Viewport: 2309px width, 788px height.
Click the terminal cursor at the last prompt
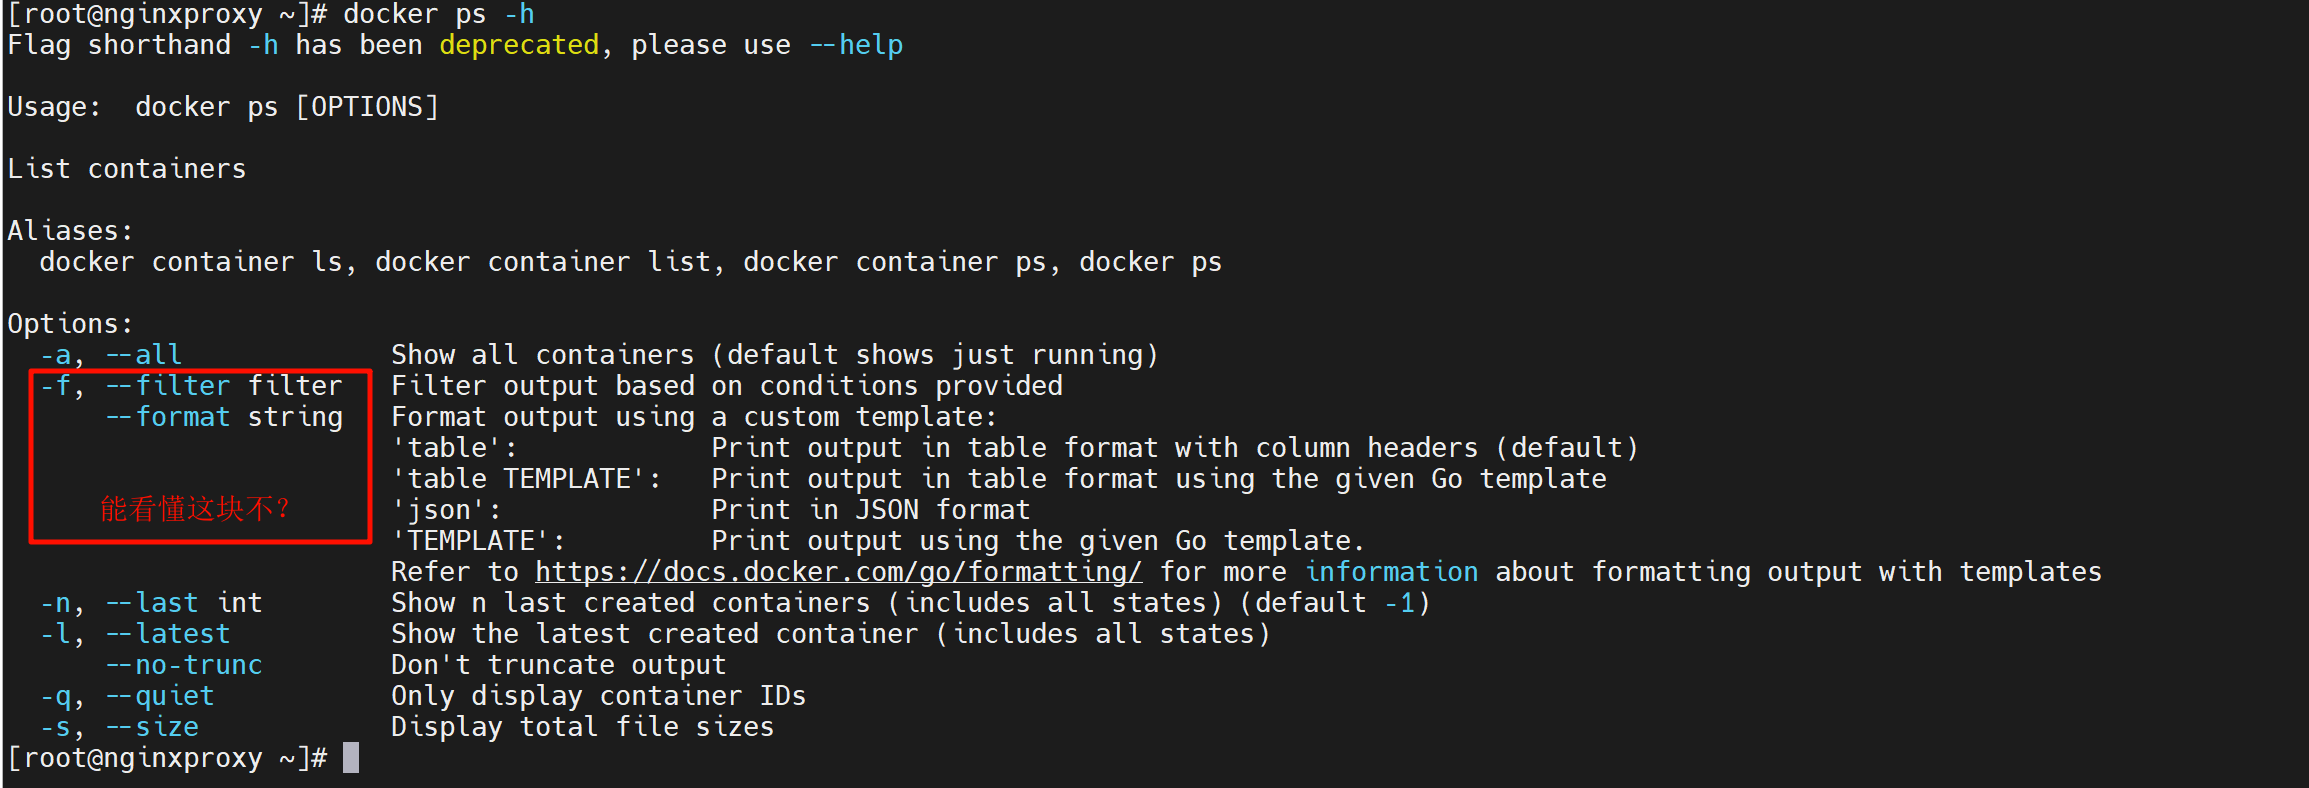351,758
